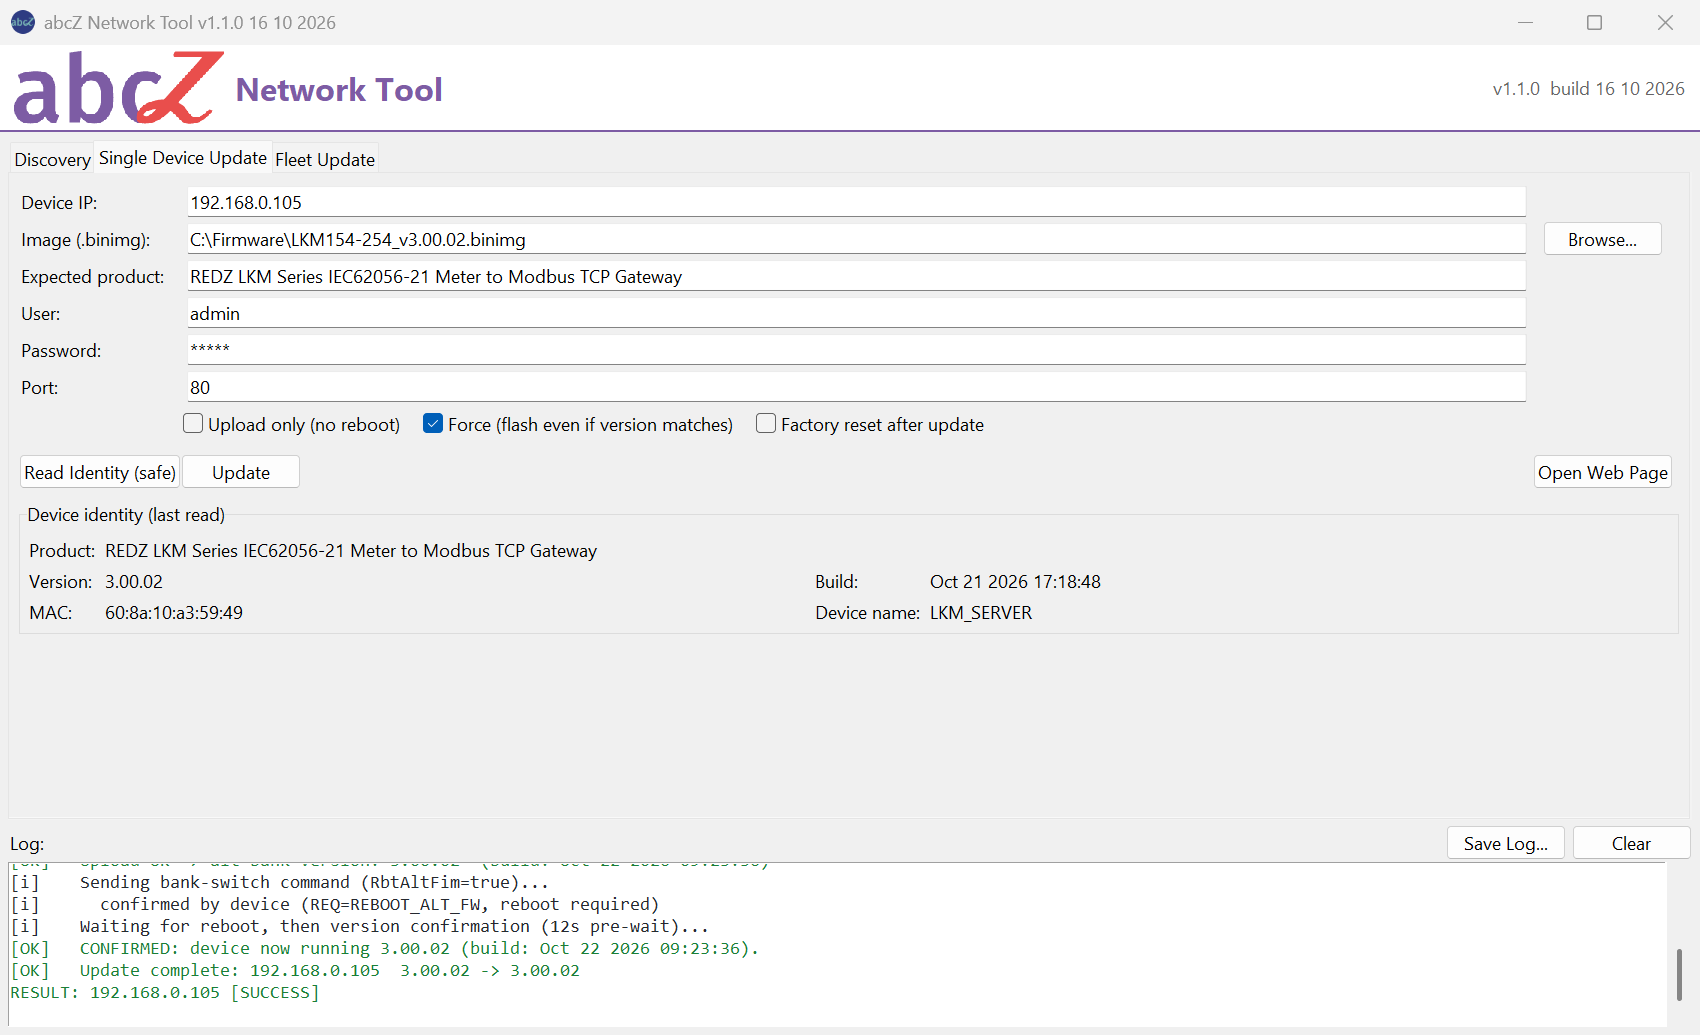Viewport: 1700px width, 1035px height.
Task: Start the firmware Update button
Action: [x=241, y=472]
